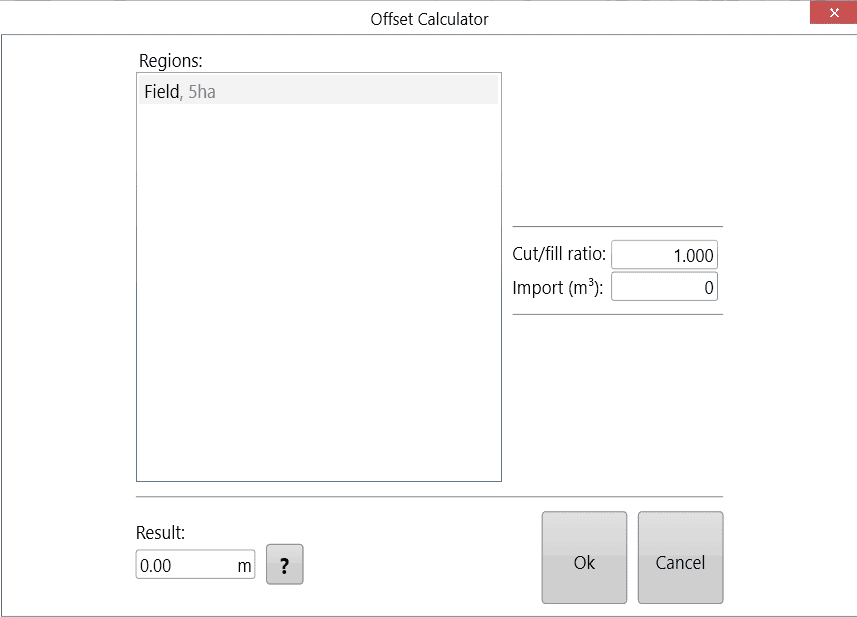Click the Import cubic meters input field

click(664, 288)
